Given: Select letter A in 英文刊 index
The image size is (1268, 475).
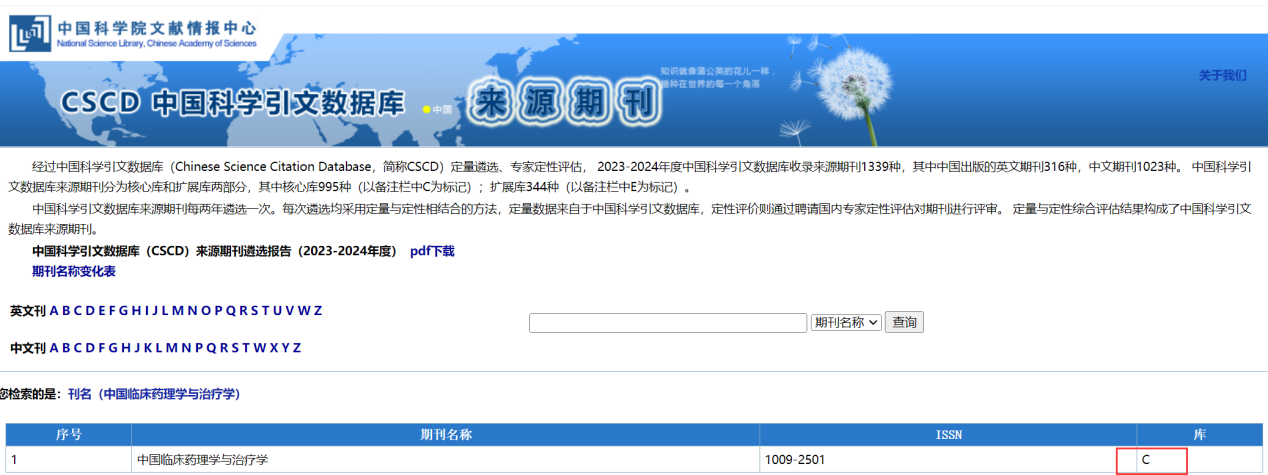Looking at the screenshot, I should point(54,311).
